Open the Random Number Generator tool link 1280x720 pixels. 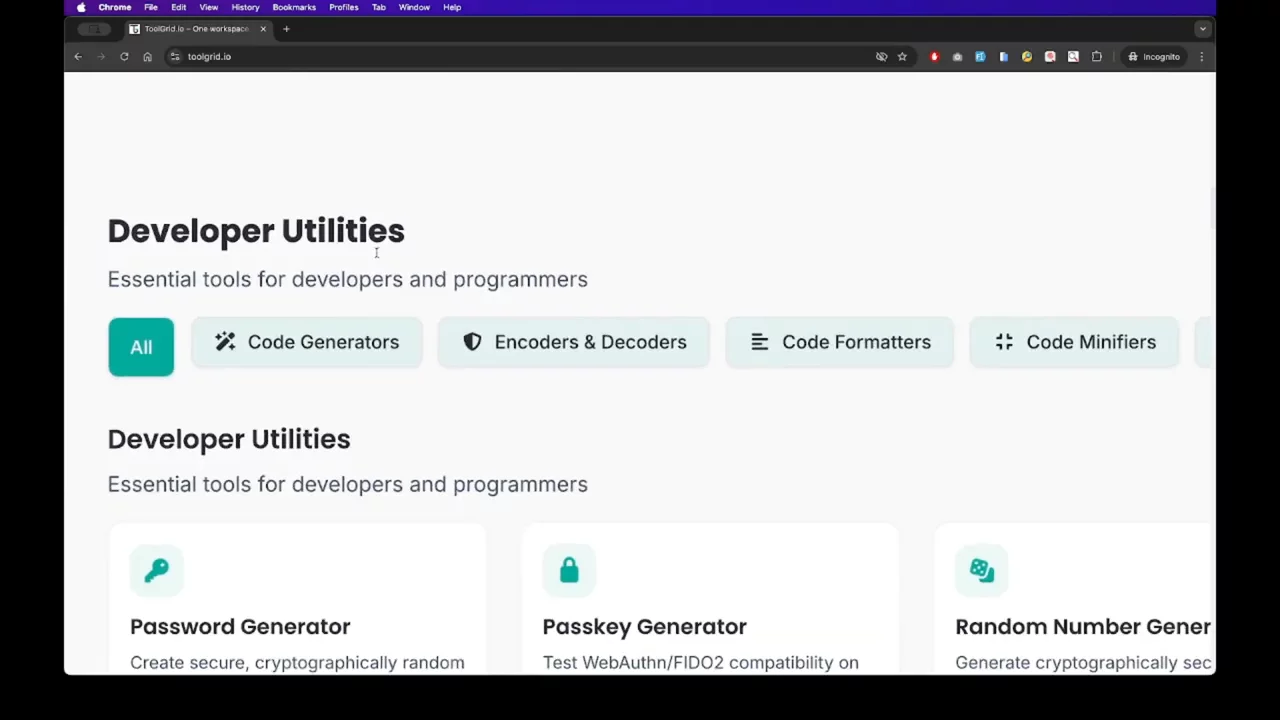pyautogui.click(x=1083, y=627)
